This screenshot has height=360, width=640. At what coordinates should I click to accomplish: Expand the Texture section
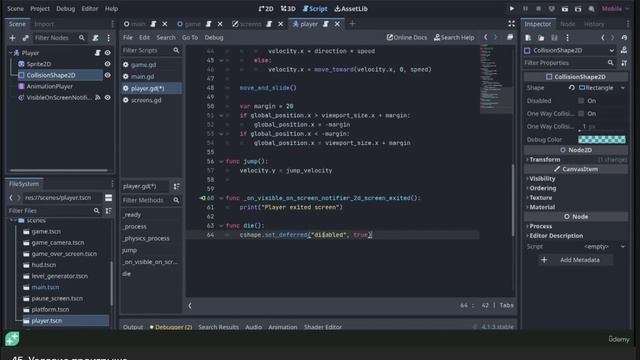(540, 198)
